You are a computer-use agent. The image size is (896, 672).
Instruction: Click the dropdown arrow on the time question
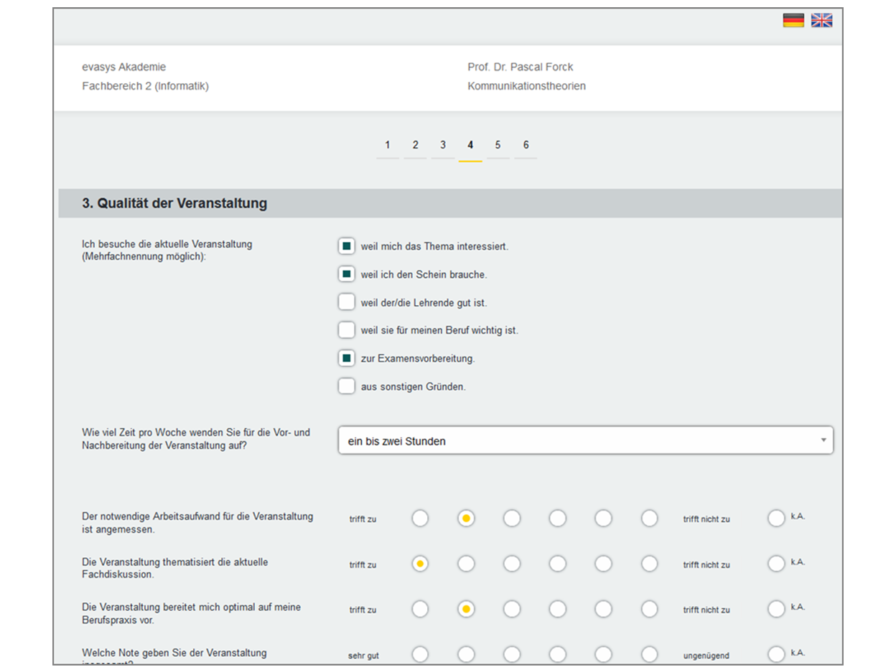(823, 440)
